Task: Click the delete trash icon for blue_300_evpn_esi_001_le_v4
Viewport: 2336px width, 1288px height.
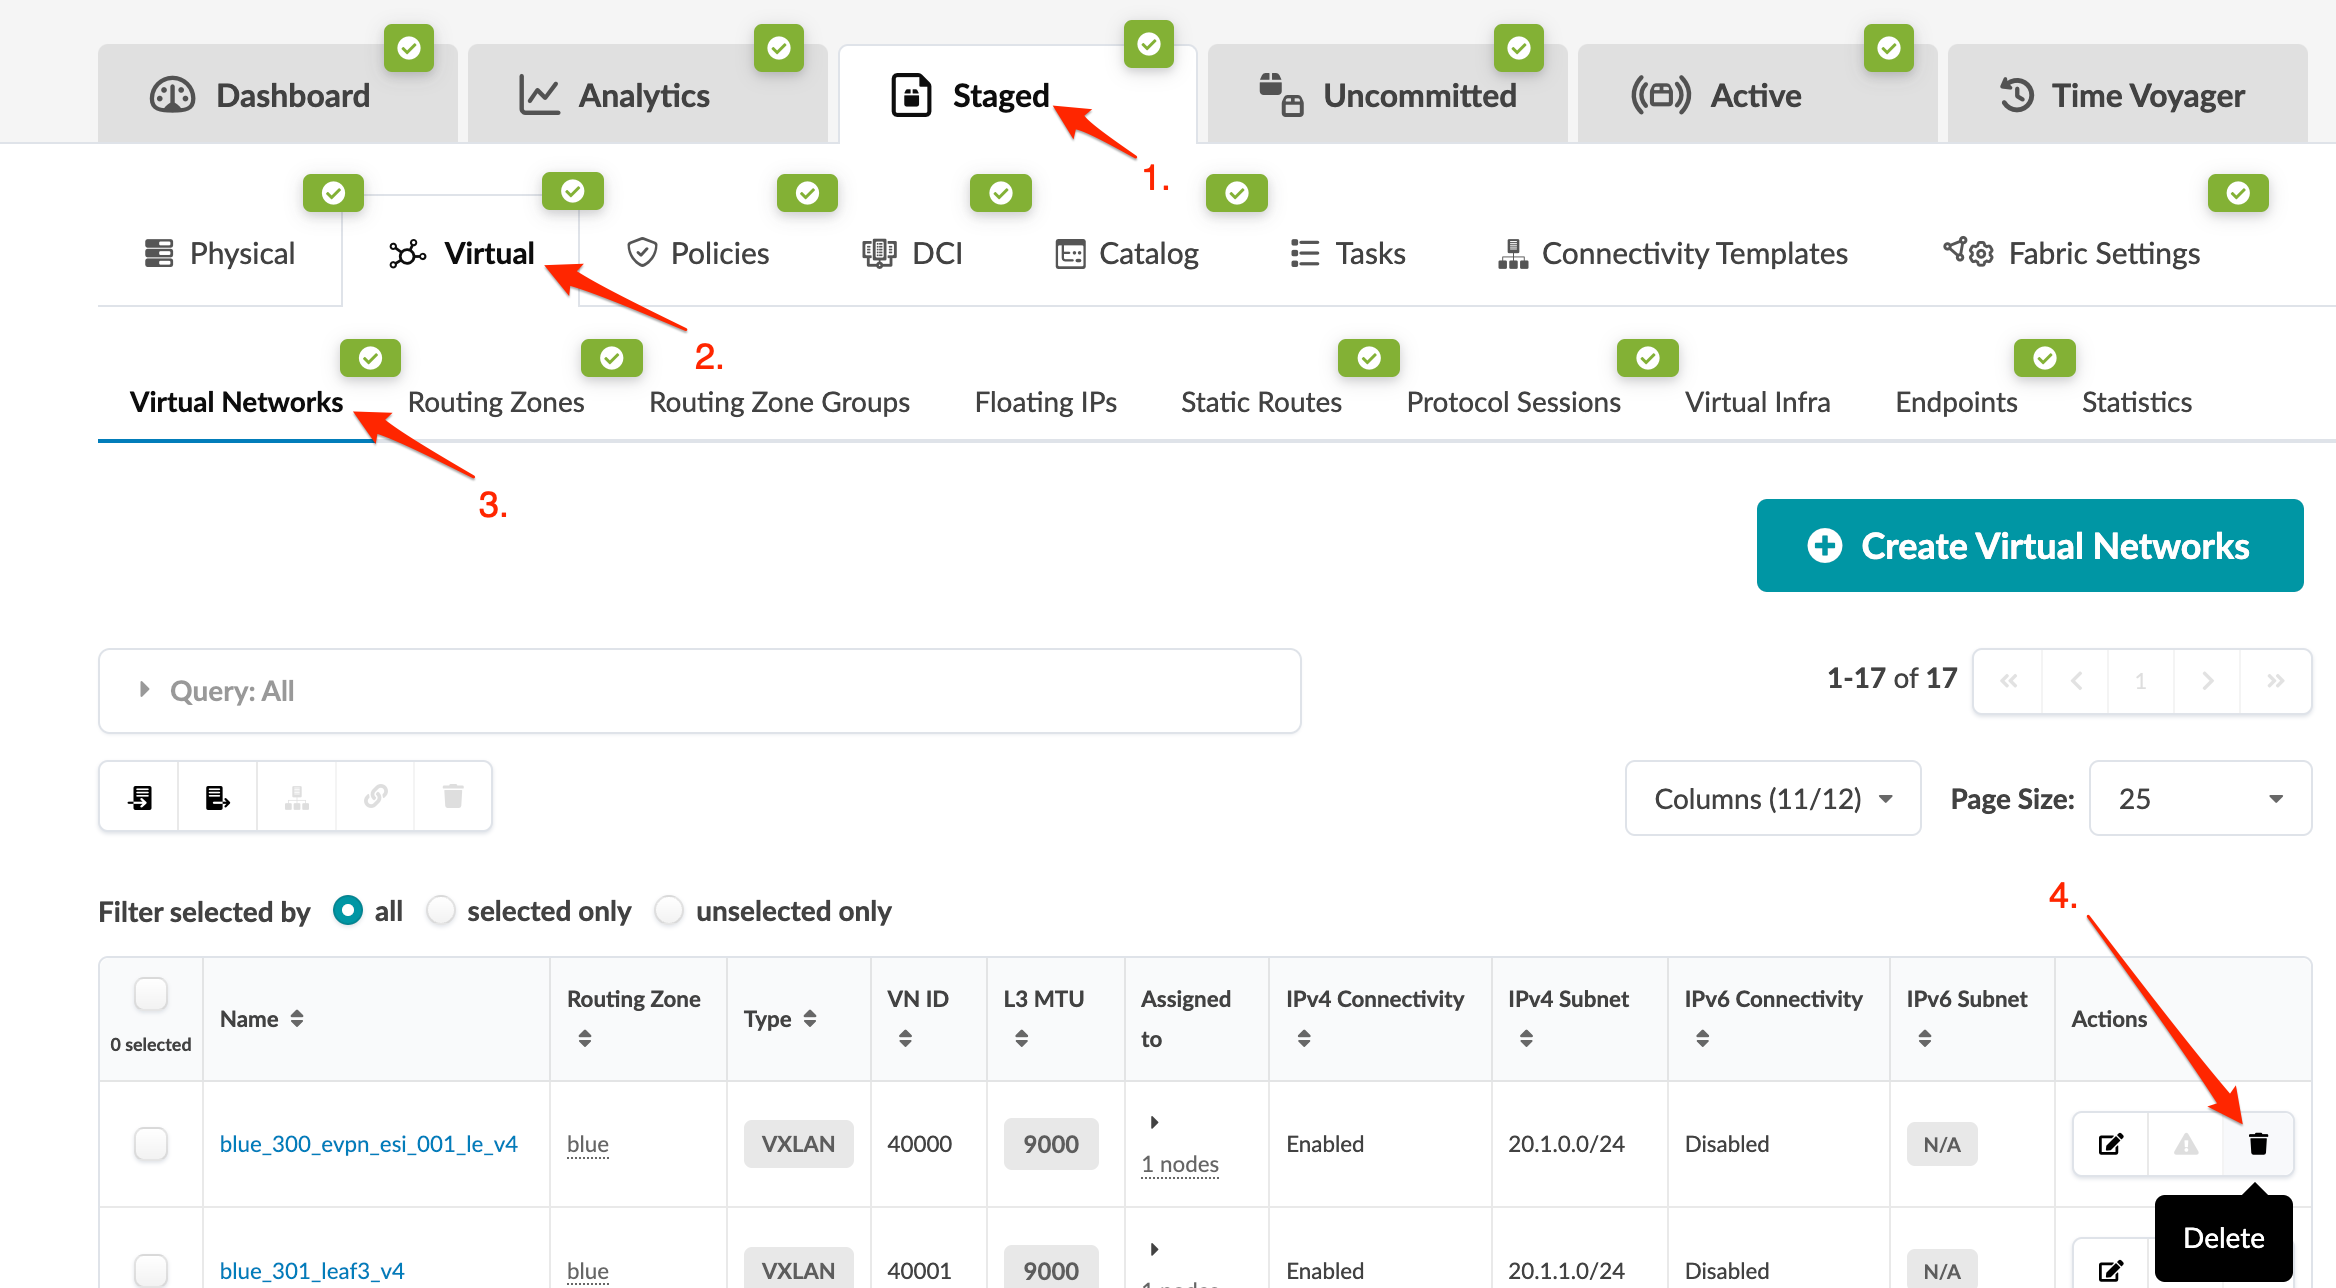Action: 2258,1143
